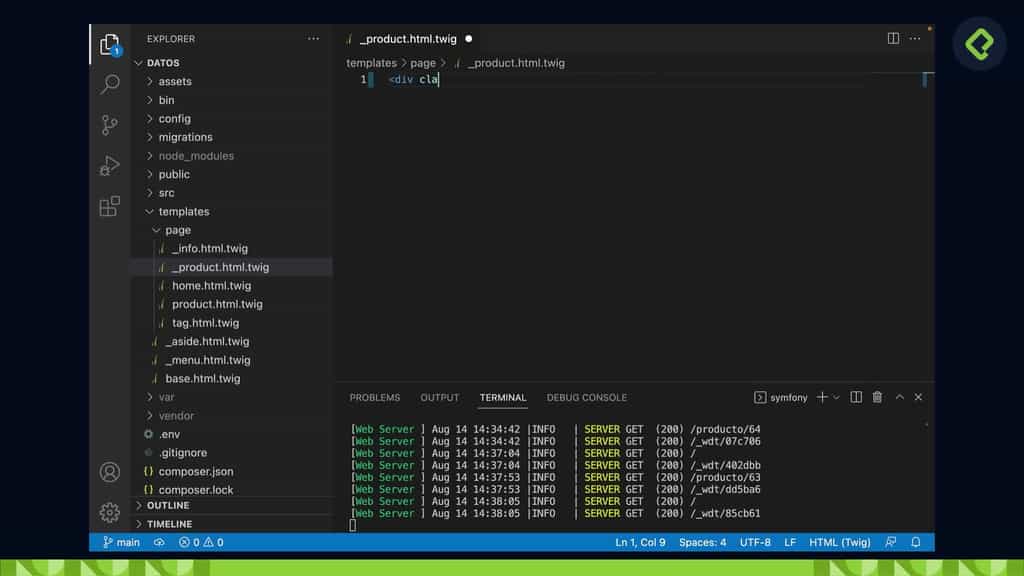The width and height of the screenshot is (1024, 576).
Task: Select the TERMINAL tab
Action: coord(503,397)
